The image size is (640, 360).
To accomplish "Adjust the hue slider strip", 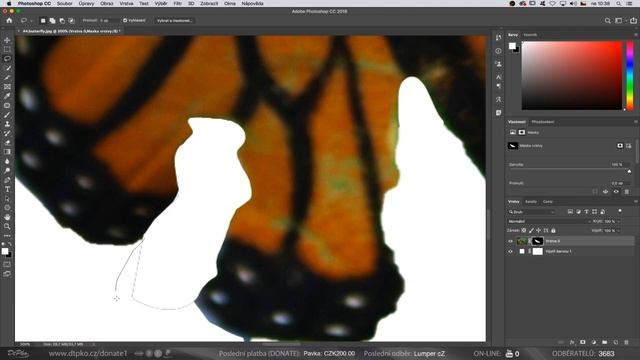I will tap(630, 76).
